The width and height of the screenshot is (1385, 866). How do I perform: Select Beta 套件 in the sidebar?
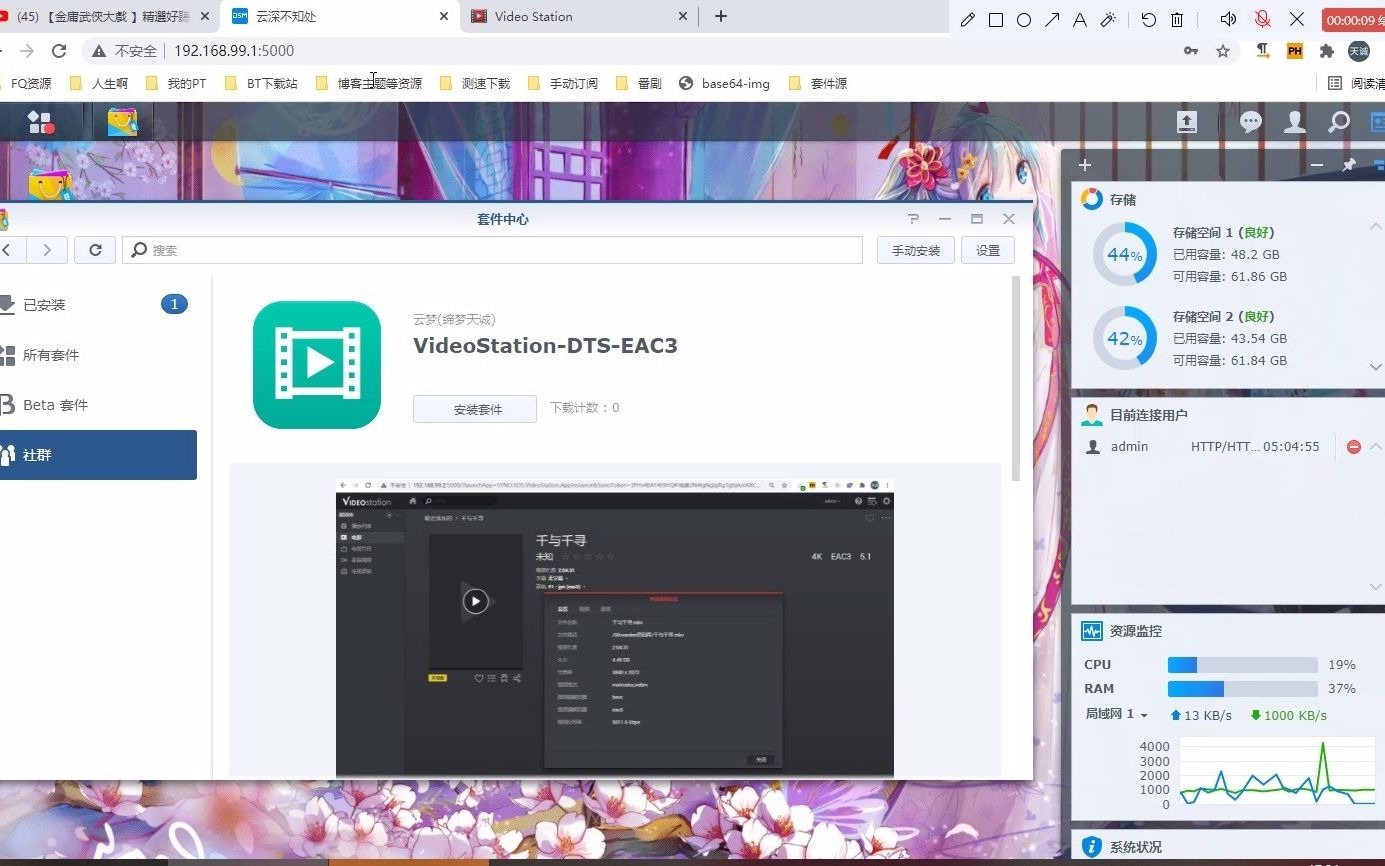pos(98,405)
